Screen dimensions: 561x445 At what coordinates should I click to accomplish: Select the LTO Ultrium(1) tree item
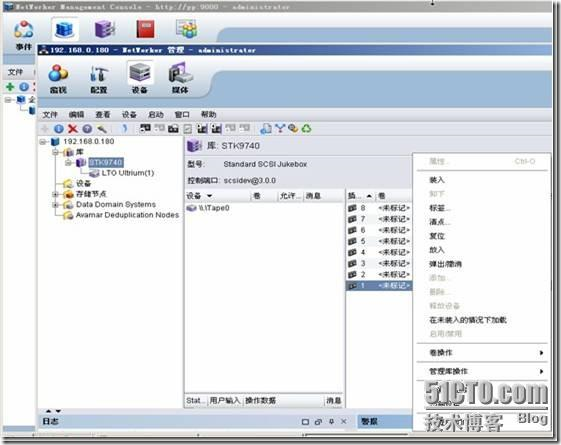tap(128, 173)
